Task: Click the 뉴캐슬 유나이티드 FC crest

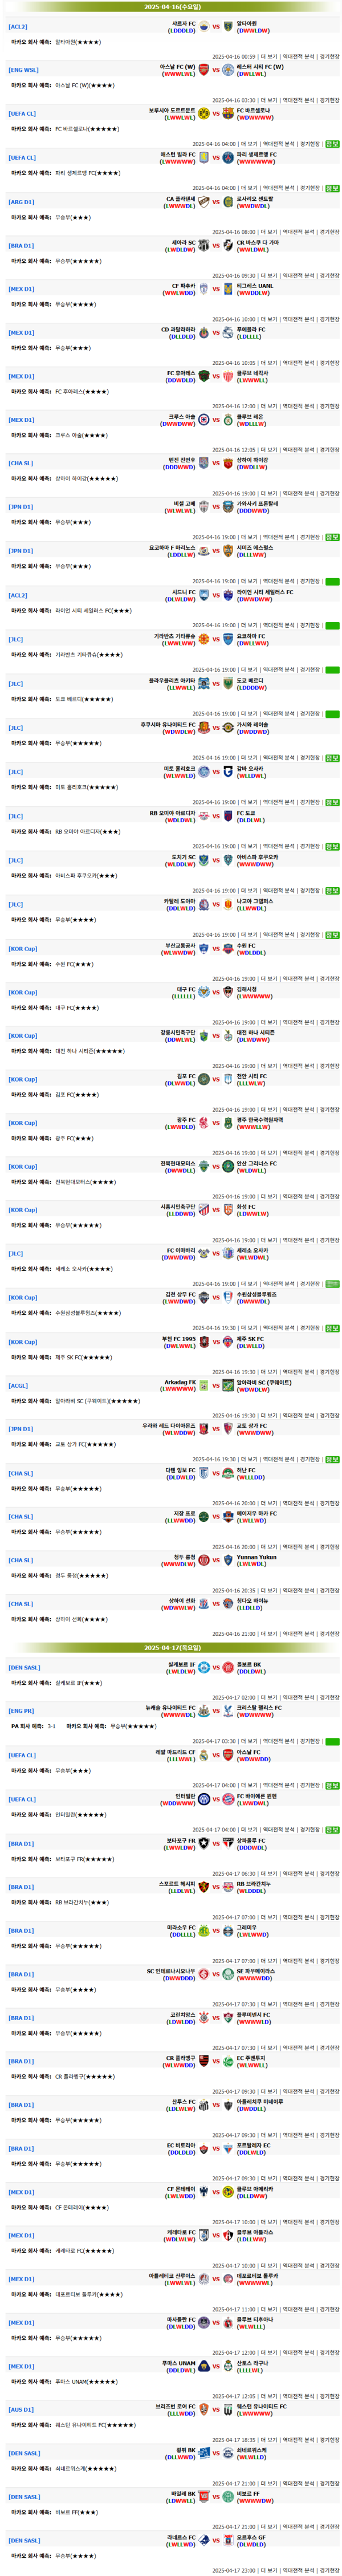Action: point(203,1711)
